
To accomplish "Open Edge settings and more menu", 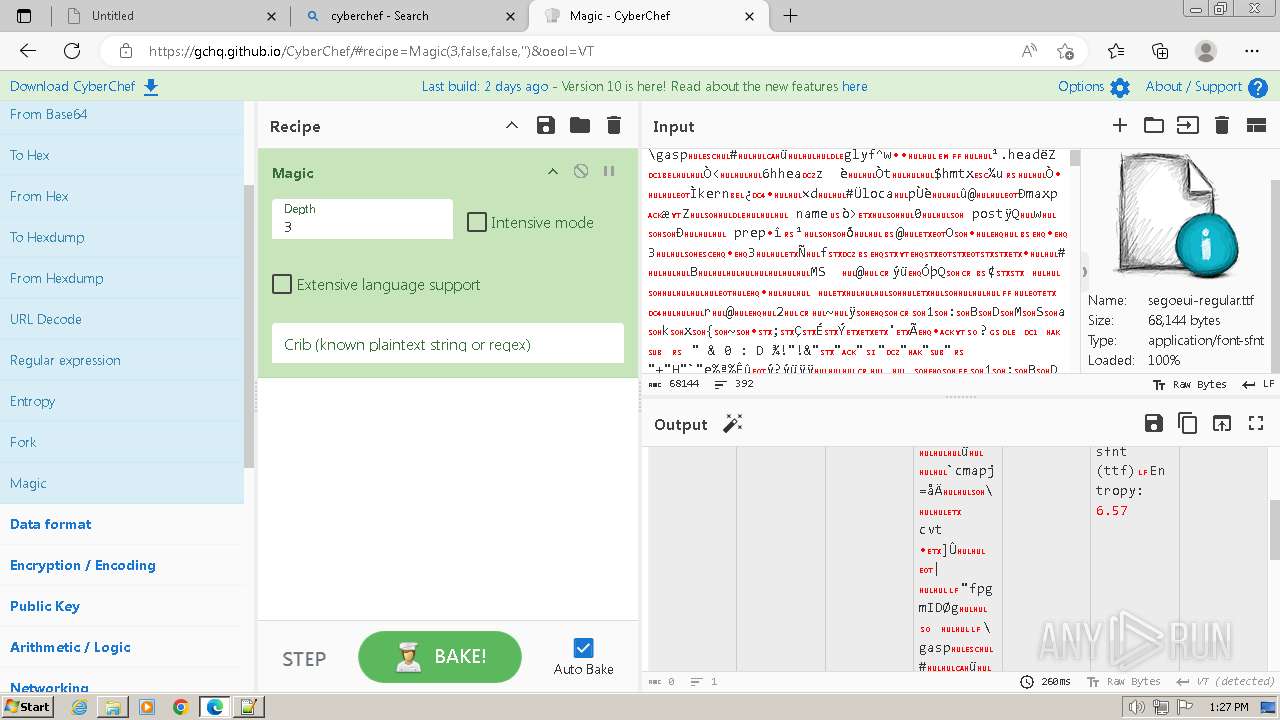I will click(1252, 51).
